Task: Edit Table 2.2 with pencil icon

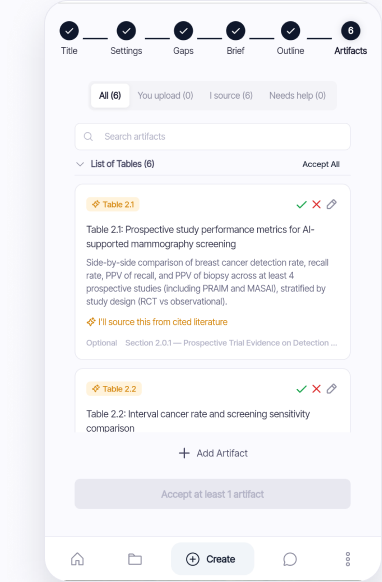Action: (332, 389)
